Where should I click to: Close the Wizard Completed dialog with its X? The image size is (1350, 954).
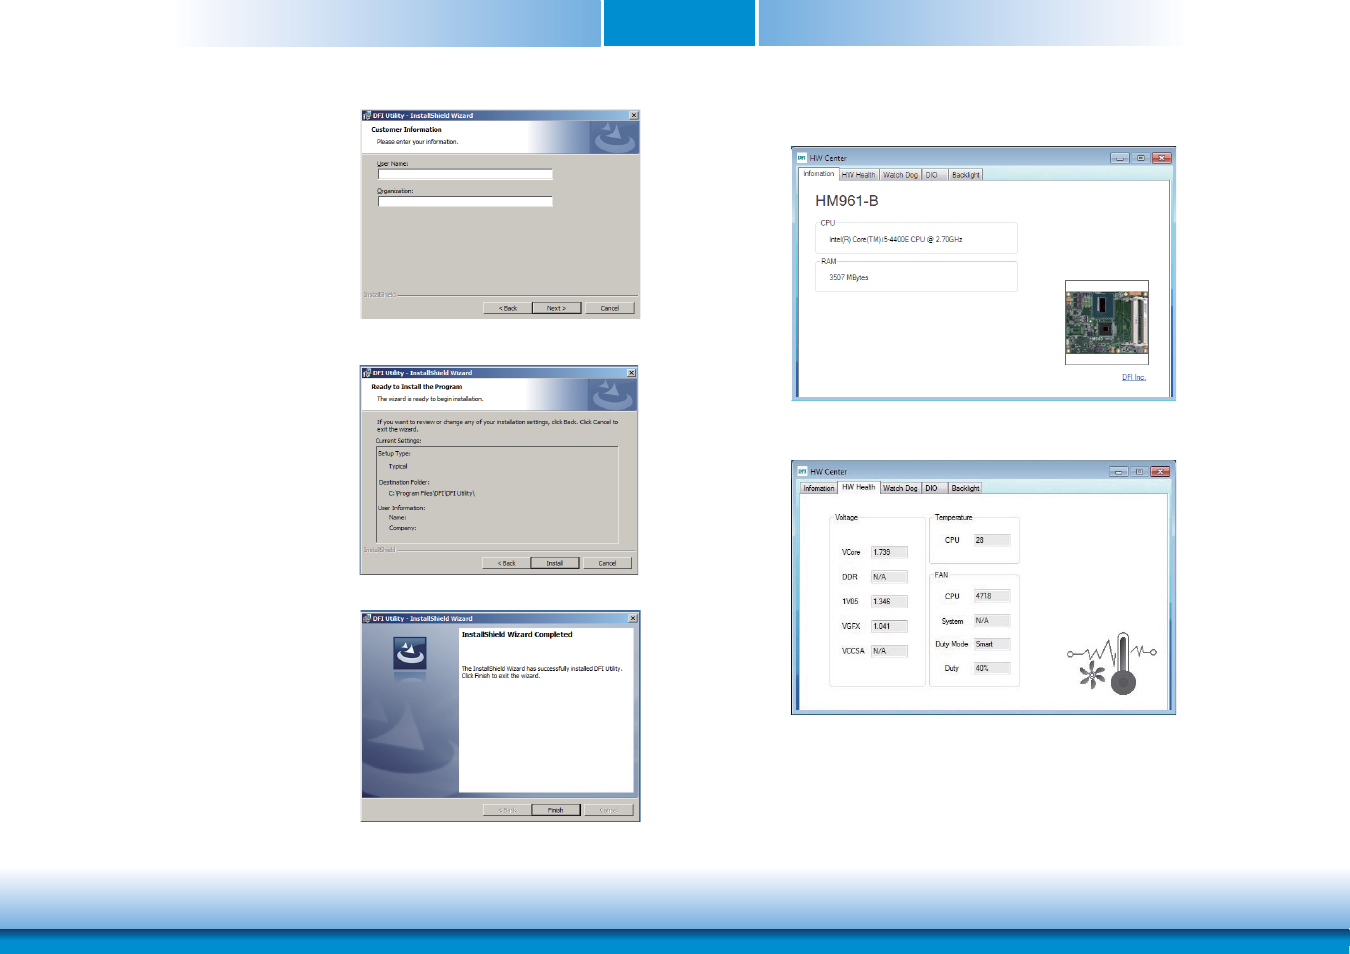pyautogui.click(x=633, y=618)
